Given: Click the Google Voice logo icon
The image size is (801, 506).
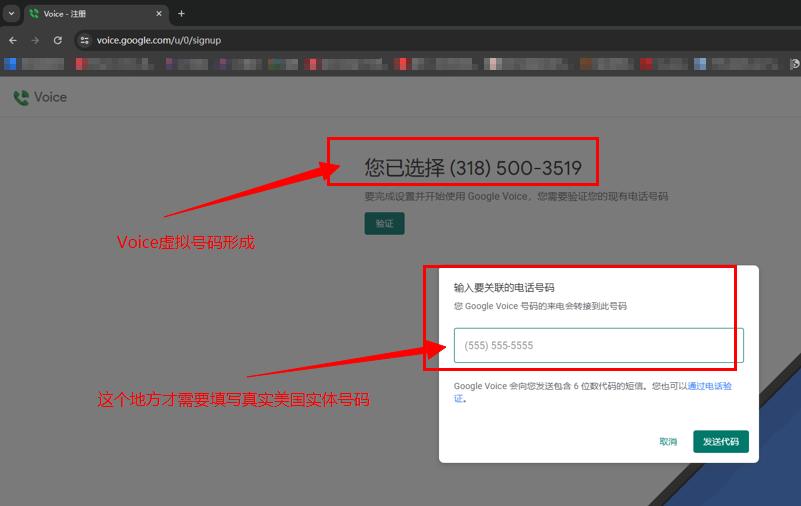Looking at the screenshot, I should (x=21, y=98).
